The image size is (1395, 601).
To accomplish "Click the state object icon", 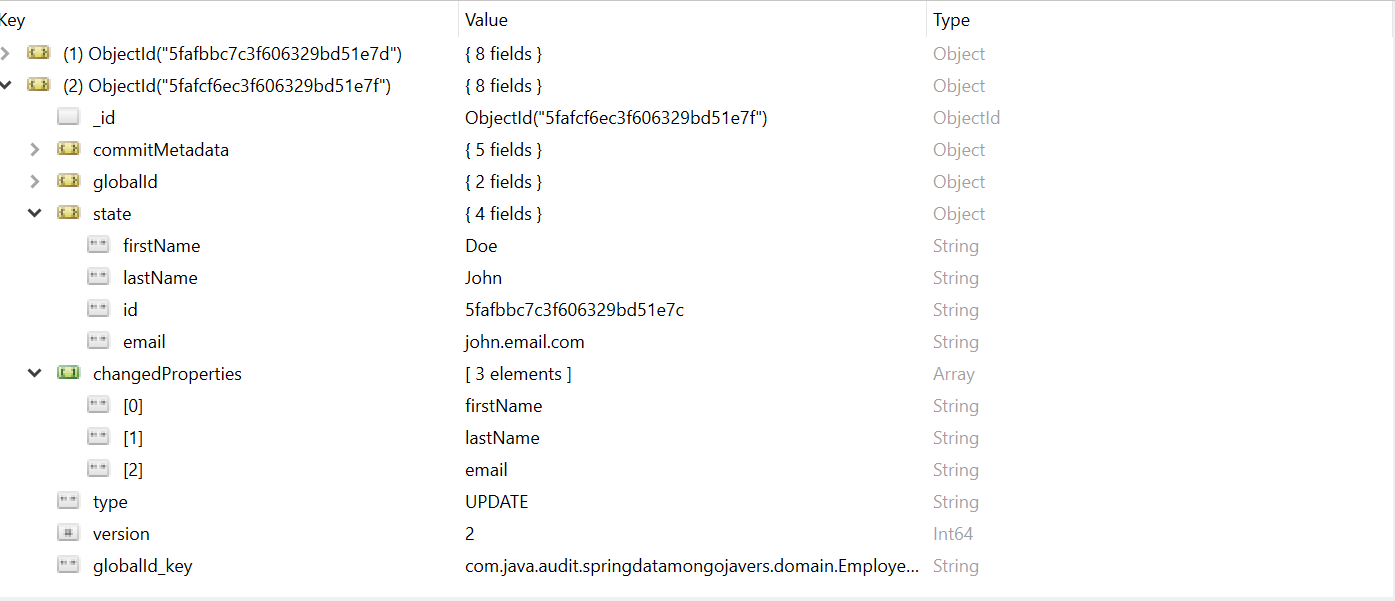I will tap(68, 214).
